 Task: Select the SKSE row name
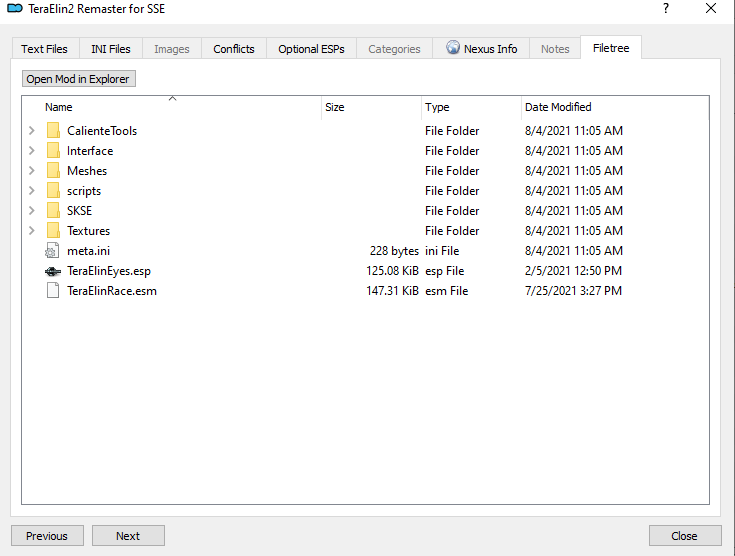point(79,211)
